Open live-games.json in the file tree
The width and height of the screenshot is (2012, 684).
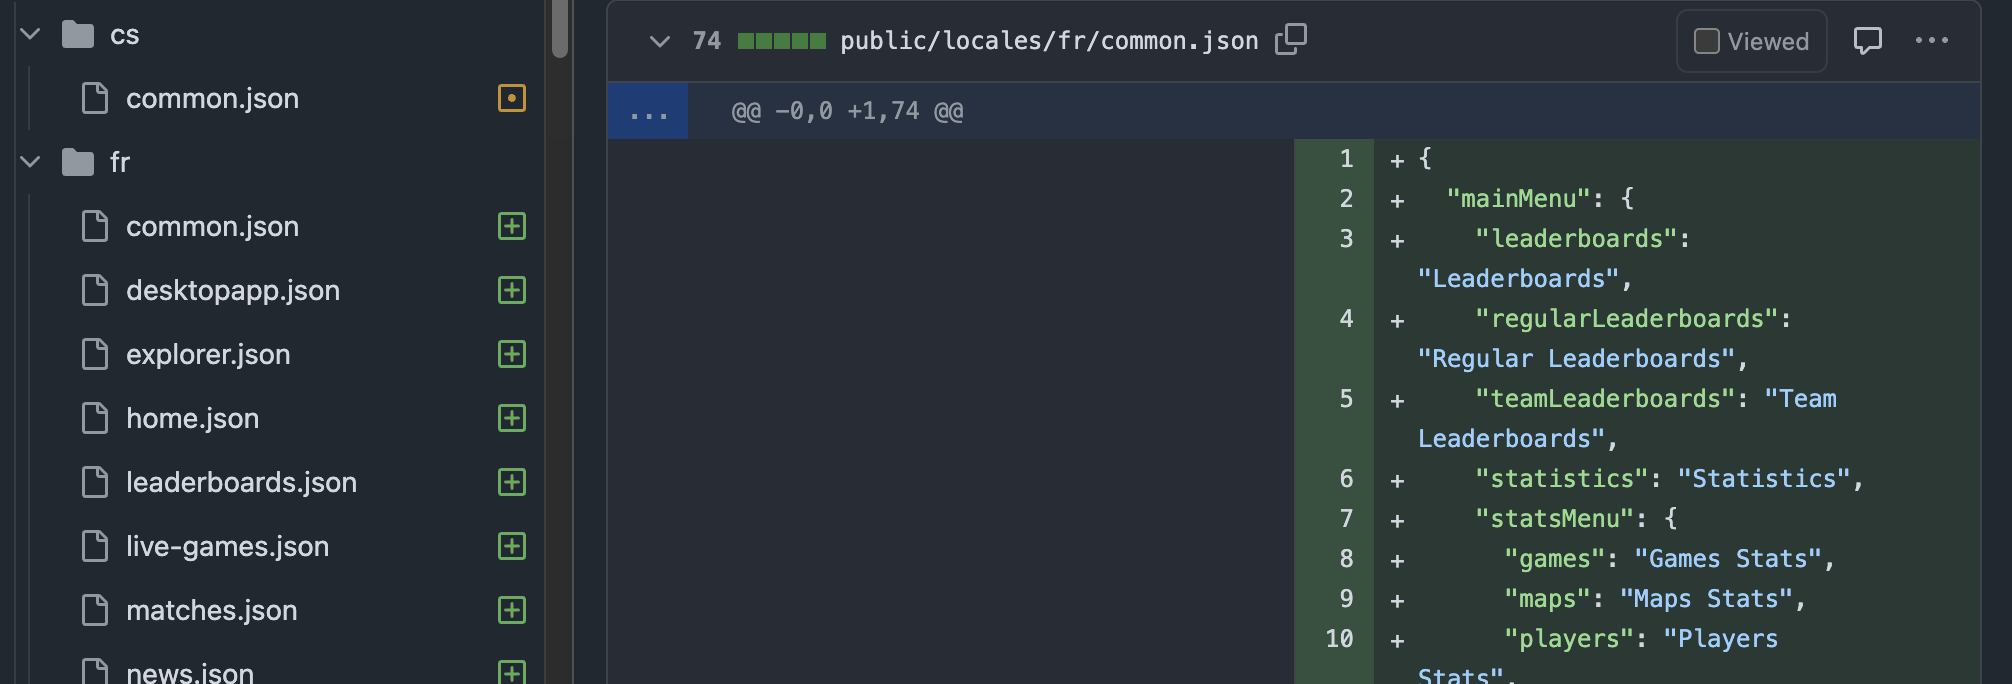[x=227, y=546]
